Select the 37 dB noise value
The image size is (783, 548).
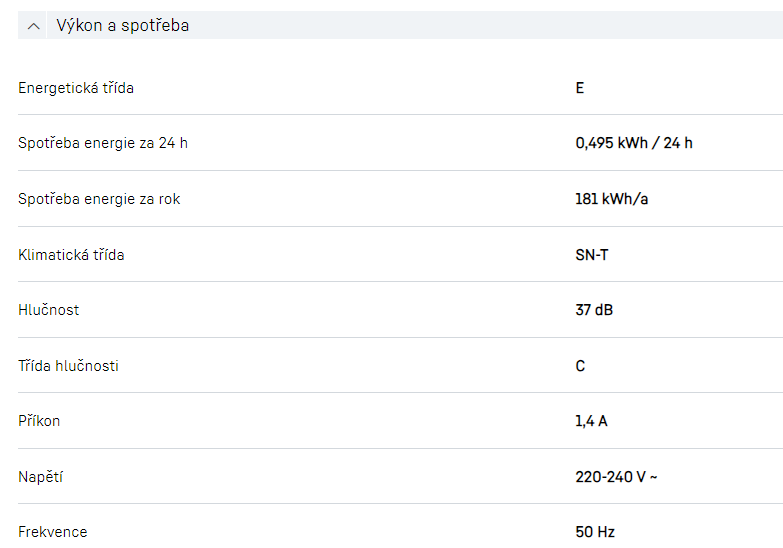[594, 310]
